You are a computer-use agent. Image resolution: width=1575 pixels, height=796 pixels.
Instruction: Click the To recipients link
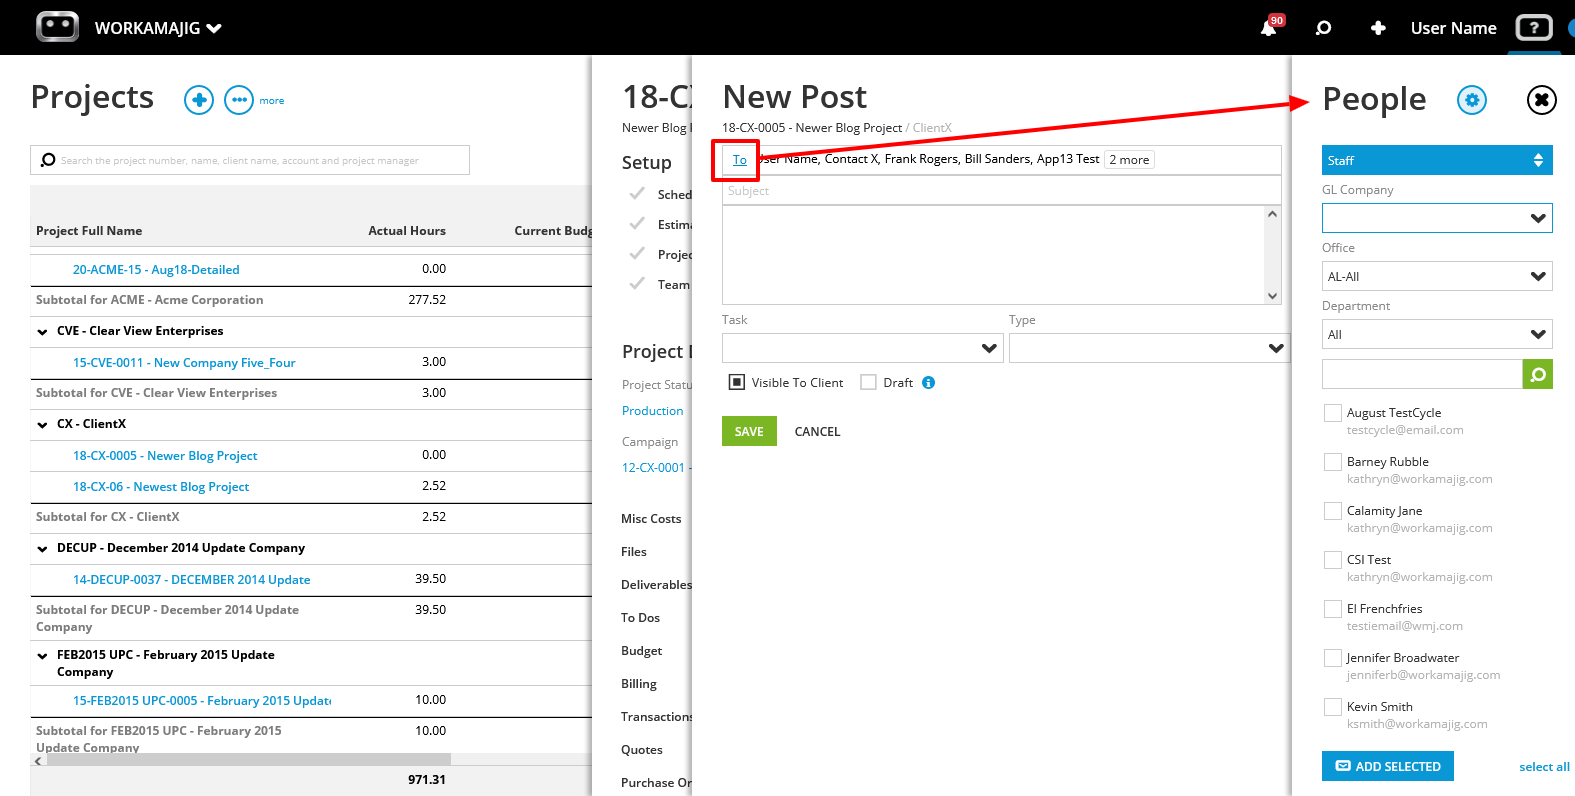click(740, 160)
